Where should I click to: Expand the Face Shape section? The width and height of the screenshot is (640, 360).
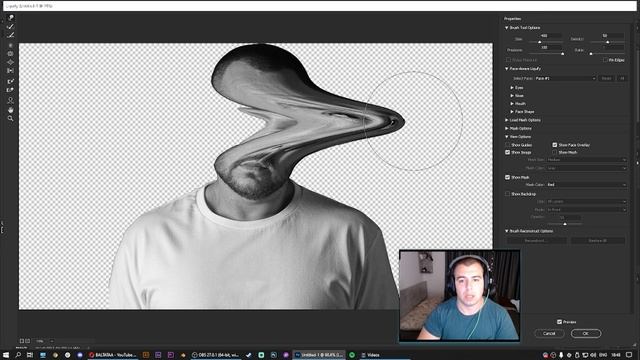[512, 111]
